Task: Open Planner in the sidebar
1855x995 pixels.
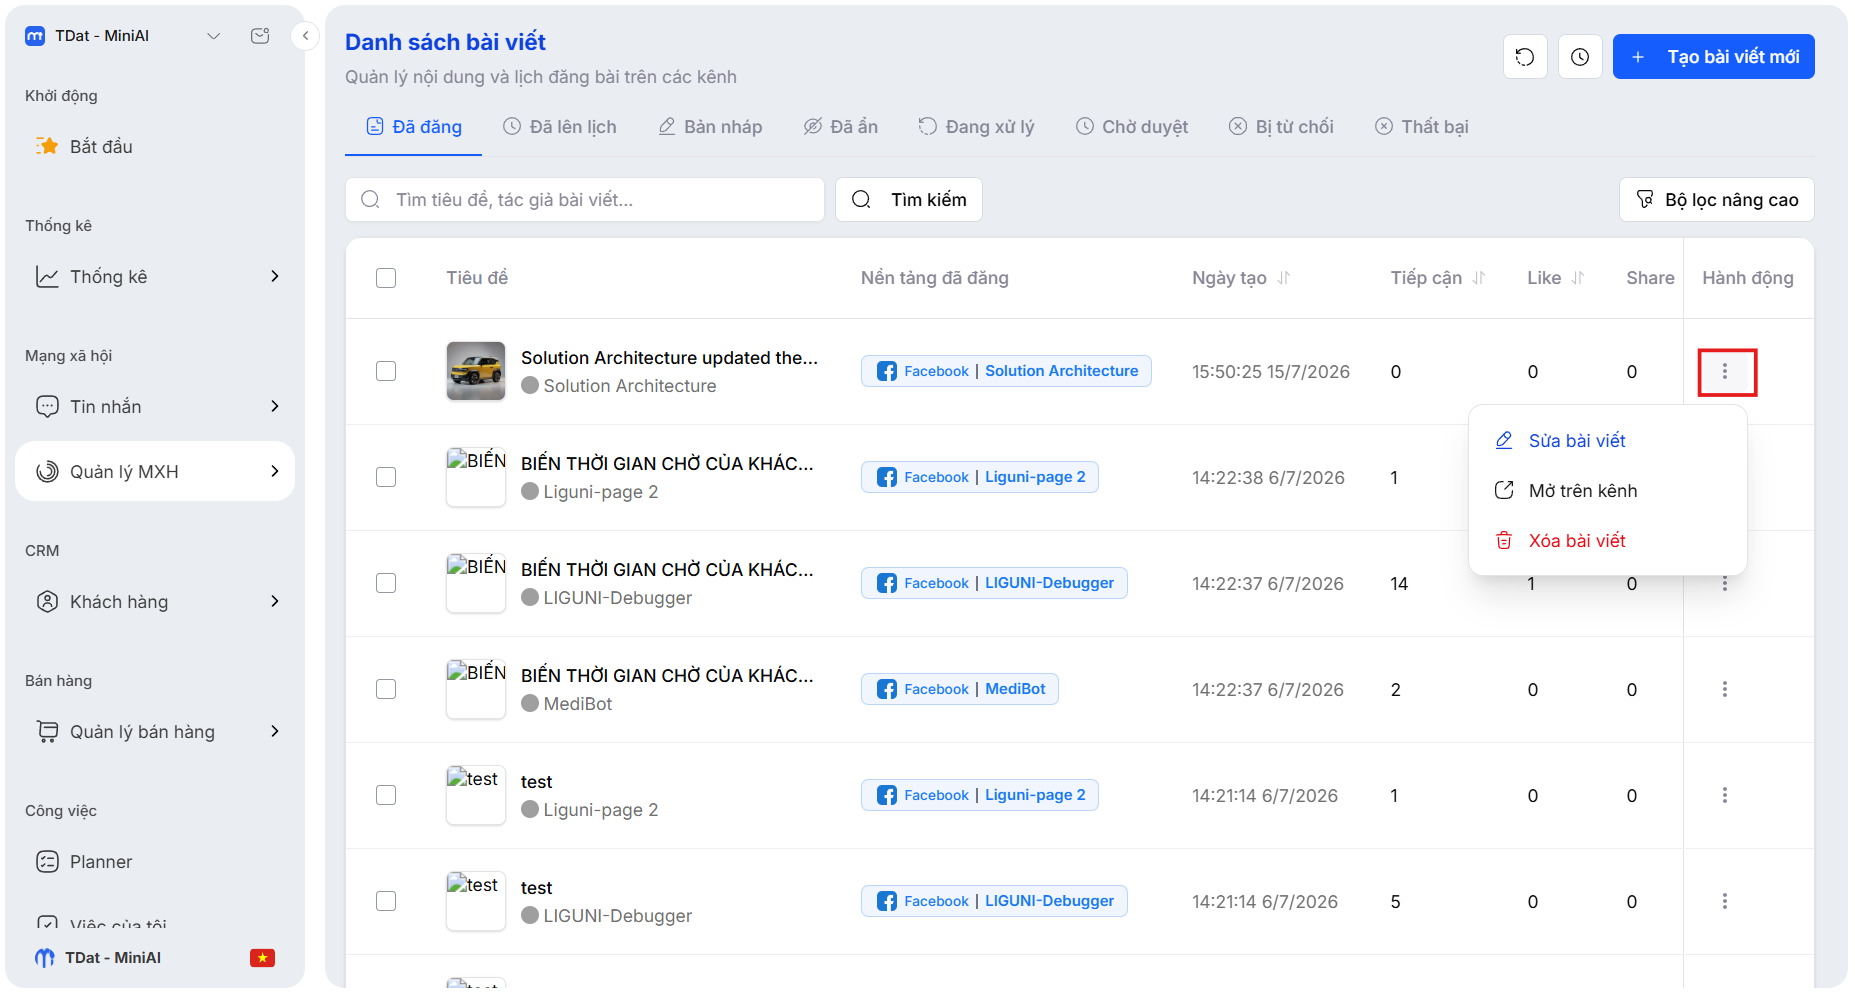Action: point(155,862)
